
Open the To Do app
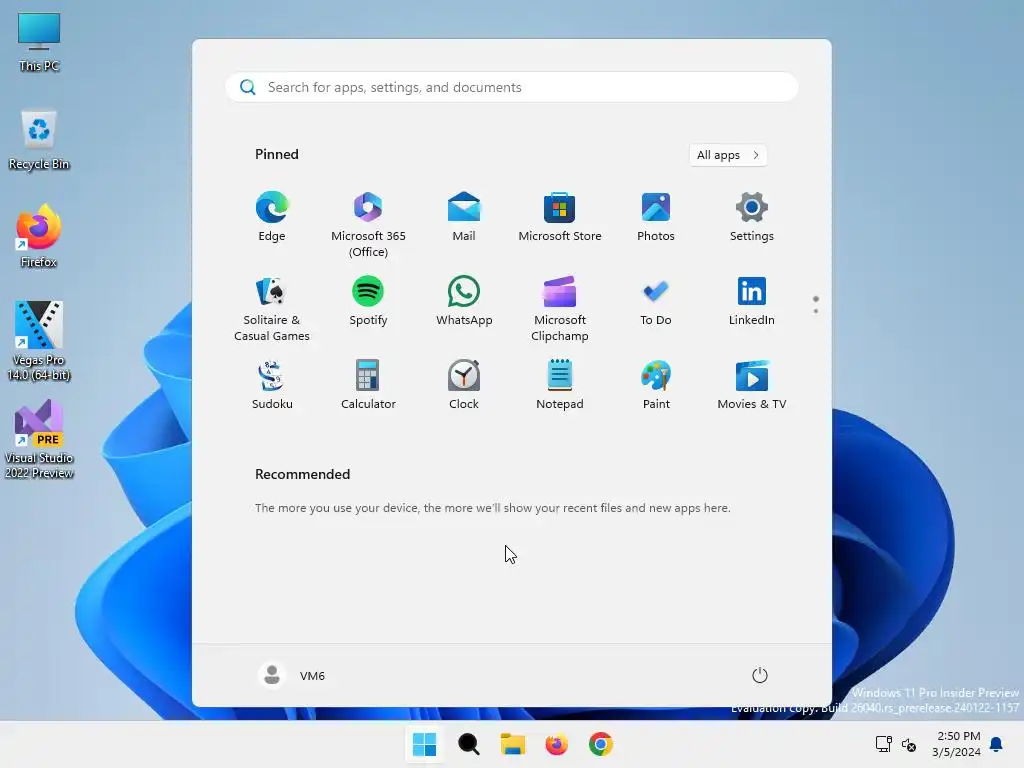pyautogui.click(x=656, y=302)
